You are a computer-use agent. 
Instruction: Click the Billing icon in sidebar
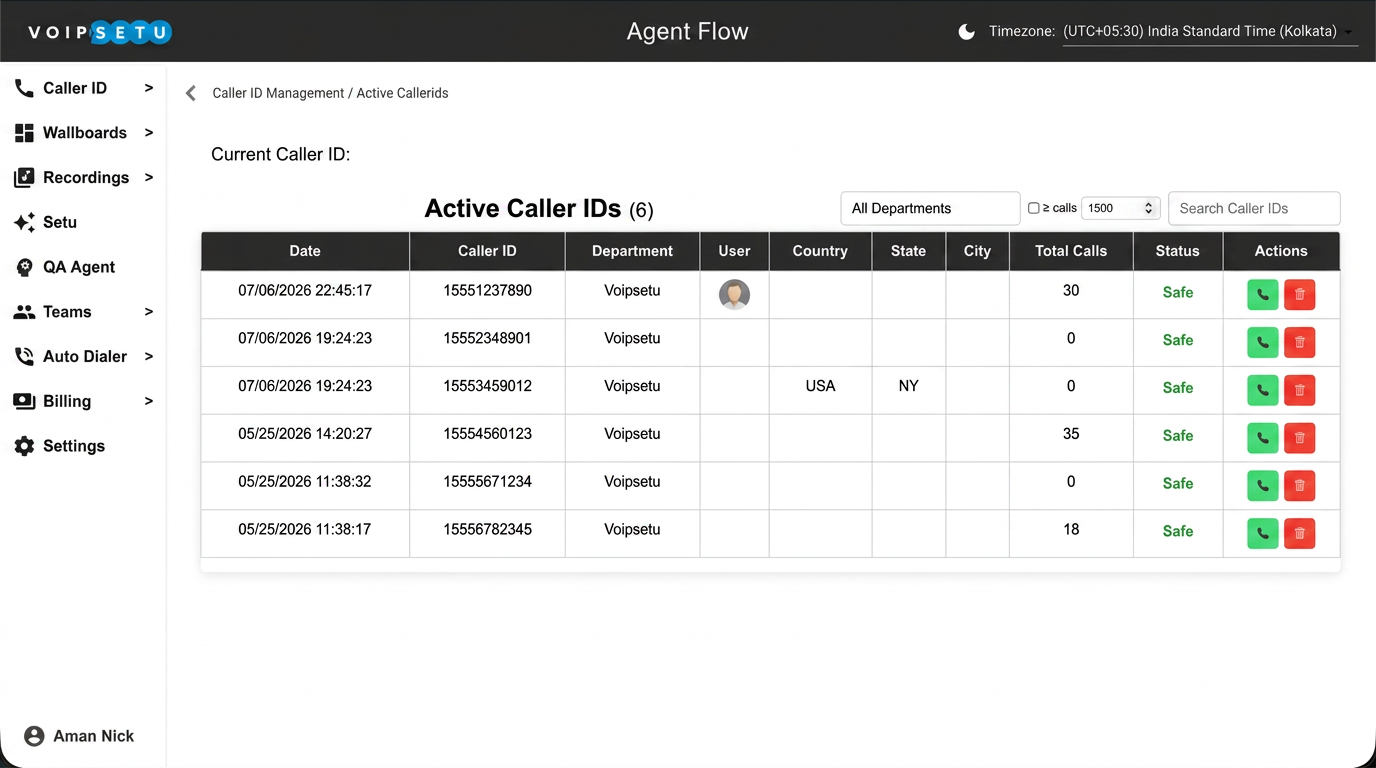click(24, 401)
